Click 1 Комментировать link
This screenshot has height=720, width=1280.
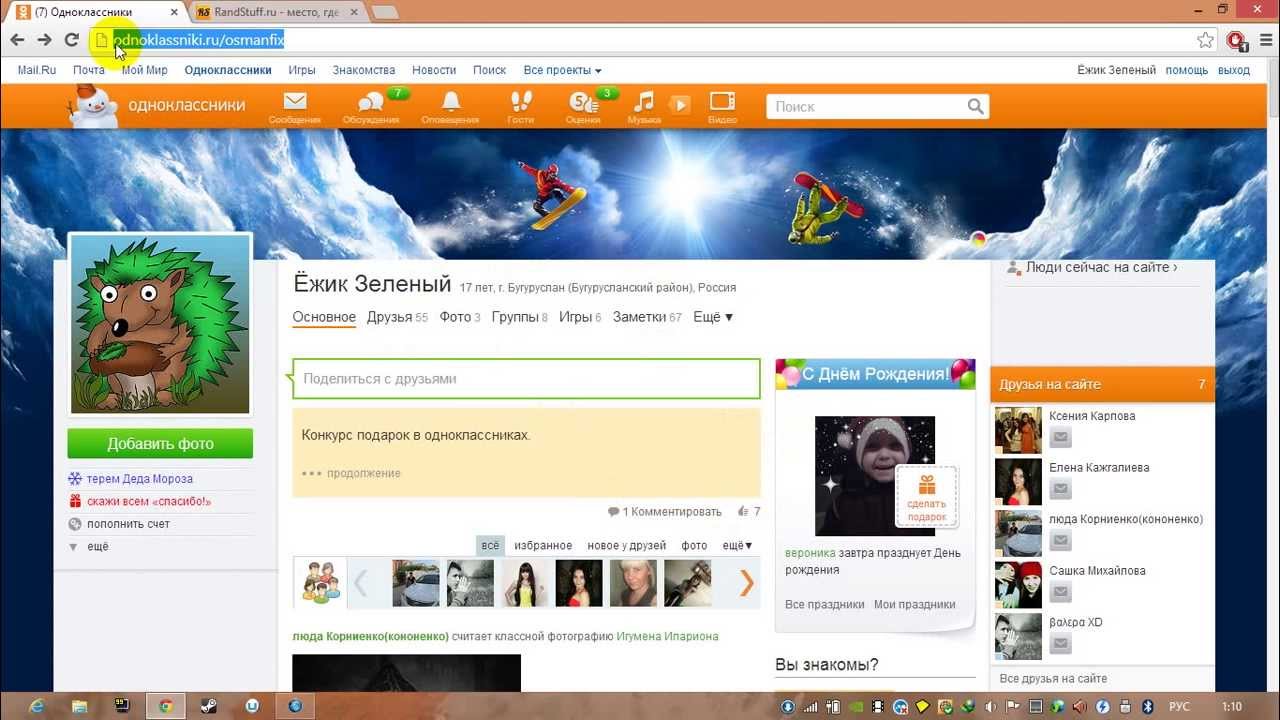(665, 511)
